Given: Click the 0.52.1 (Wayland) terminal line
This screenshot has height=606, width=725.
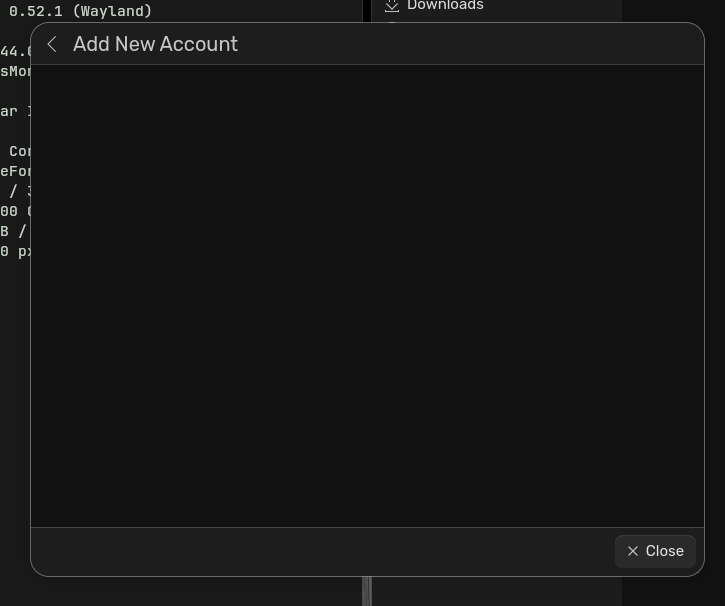Looking at the screenshot, I should click(80, 11).
